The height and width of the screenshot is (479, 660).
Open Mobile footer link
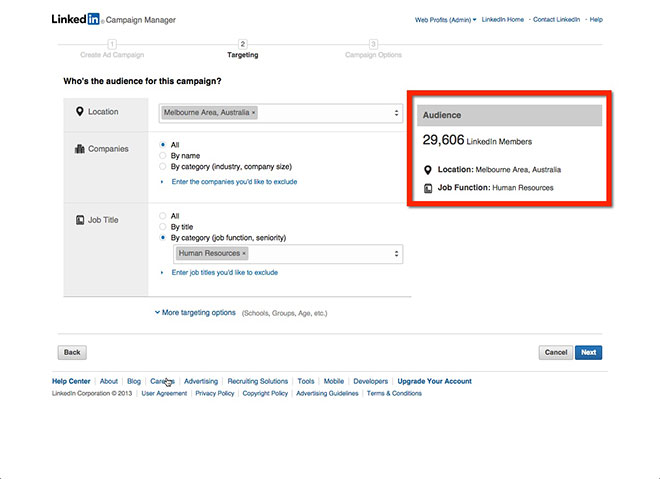[x=334, y=381]
